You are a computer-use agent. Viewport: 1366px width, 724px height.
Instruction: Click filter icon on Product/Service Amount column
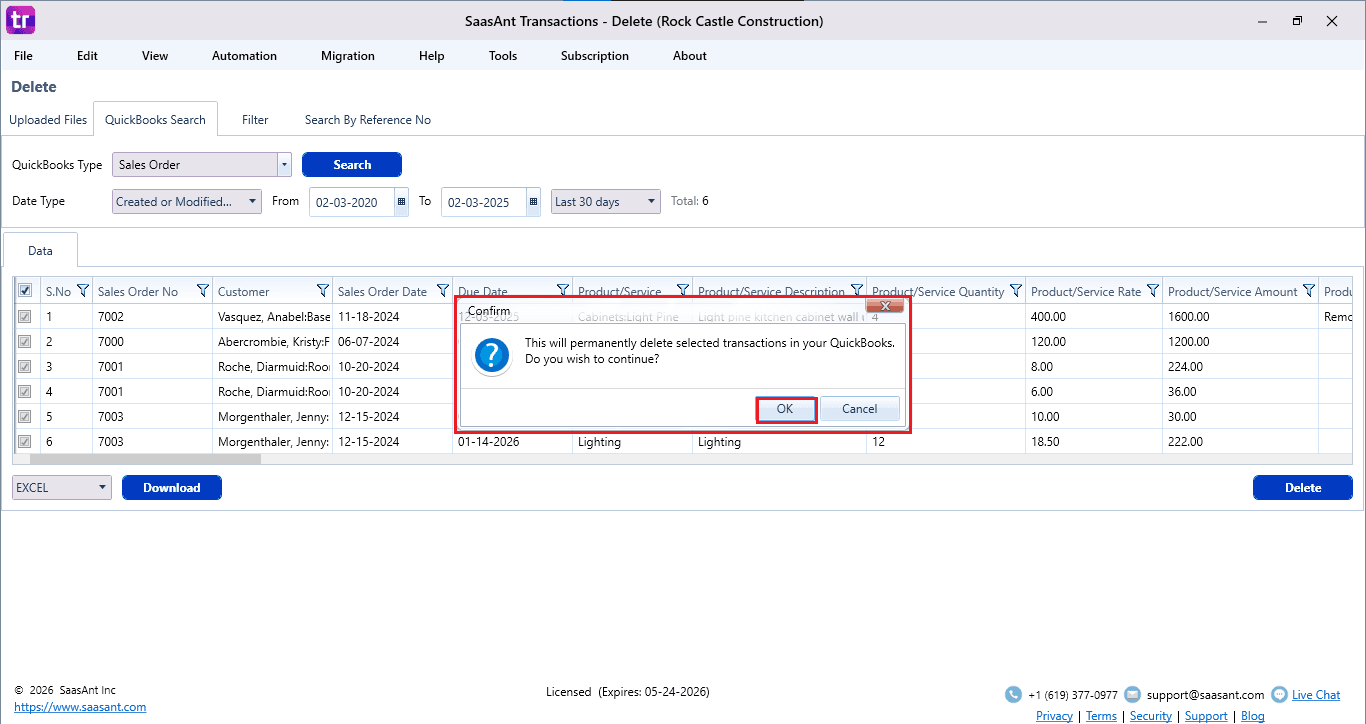(x=1309, y=291)
